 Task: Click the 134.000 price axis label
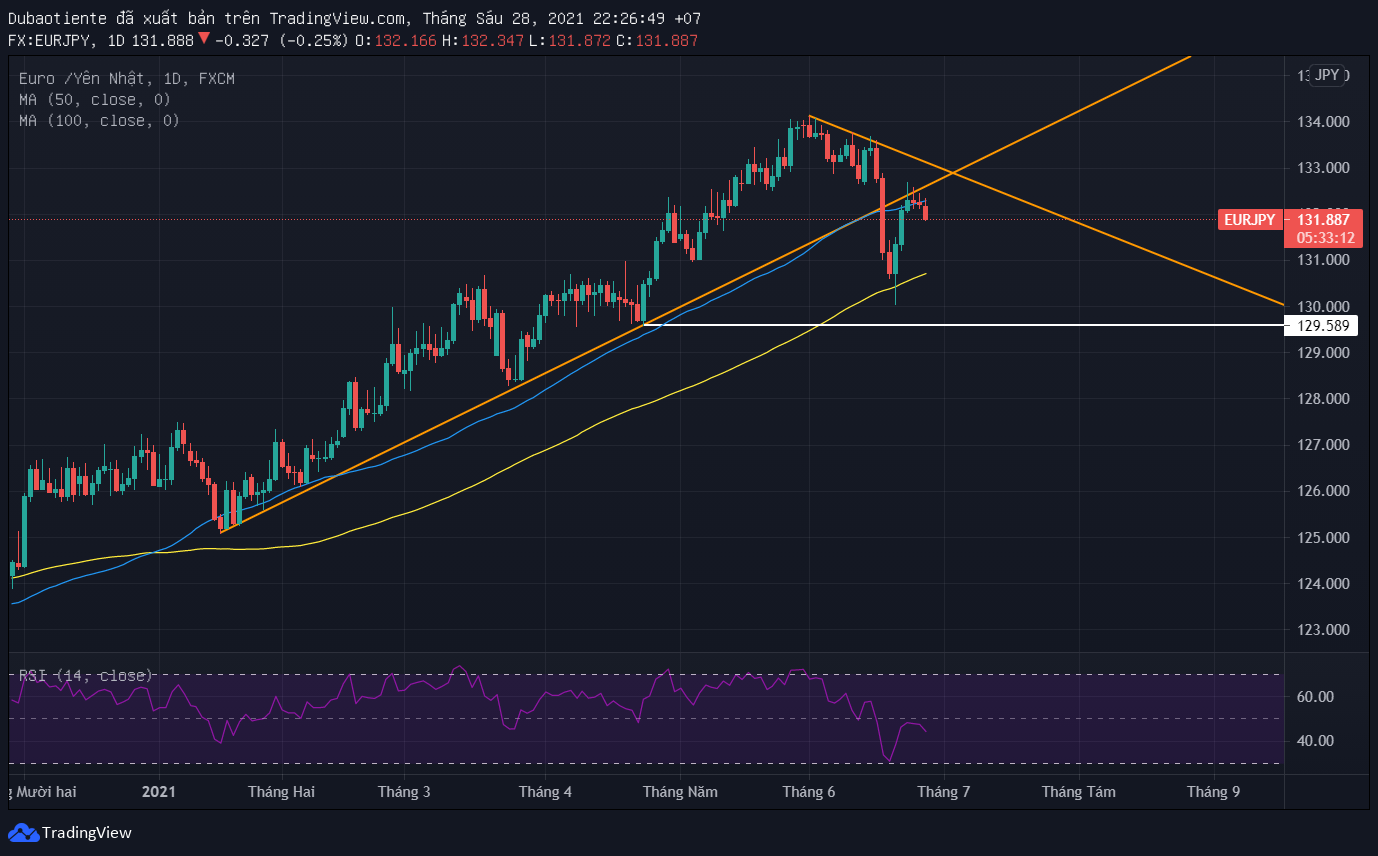pos(1323,122)
